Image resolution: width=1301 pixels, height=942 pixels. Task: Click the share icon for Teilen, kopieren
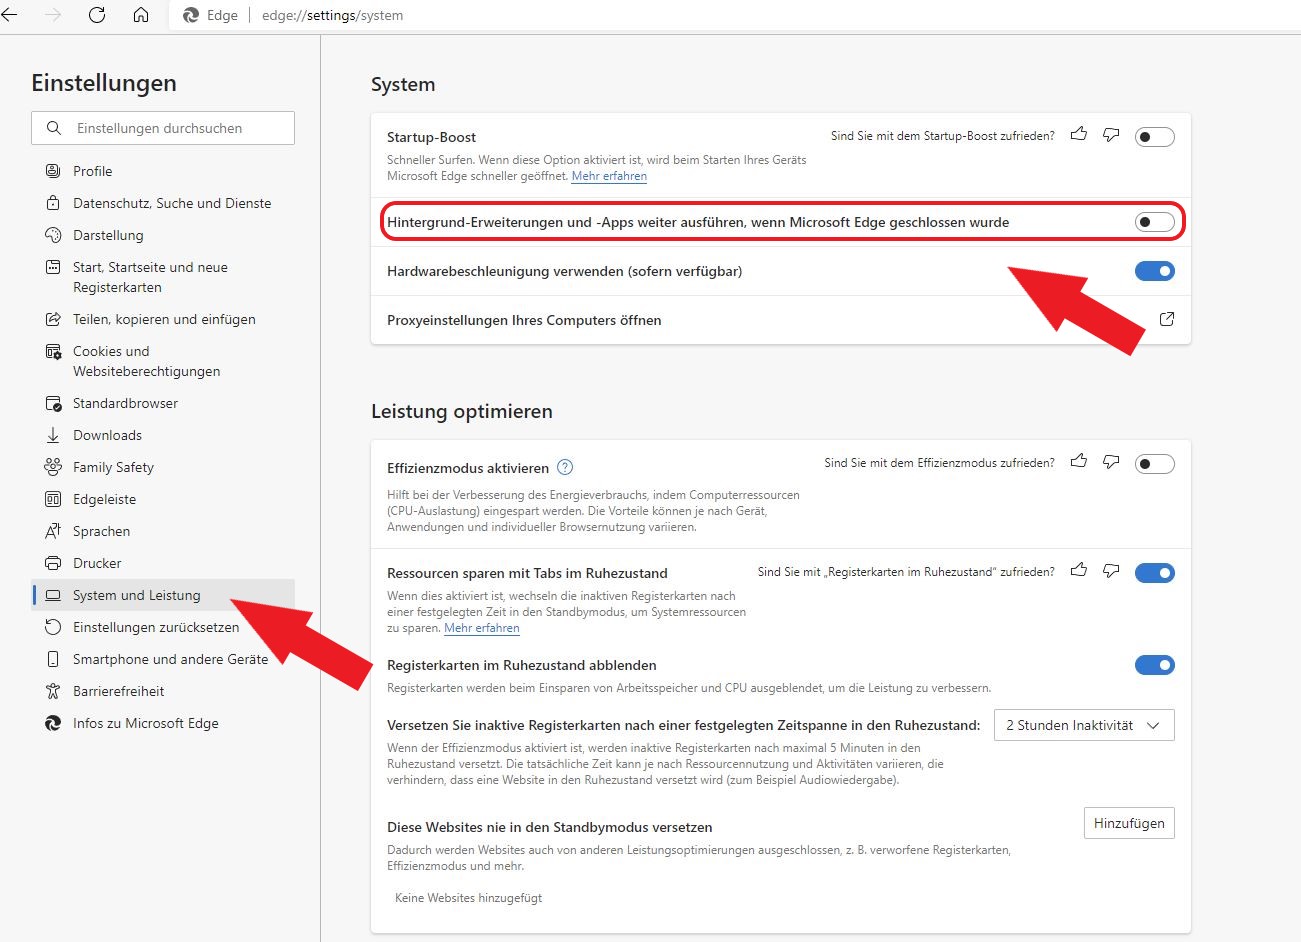(x=53, y=319)
